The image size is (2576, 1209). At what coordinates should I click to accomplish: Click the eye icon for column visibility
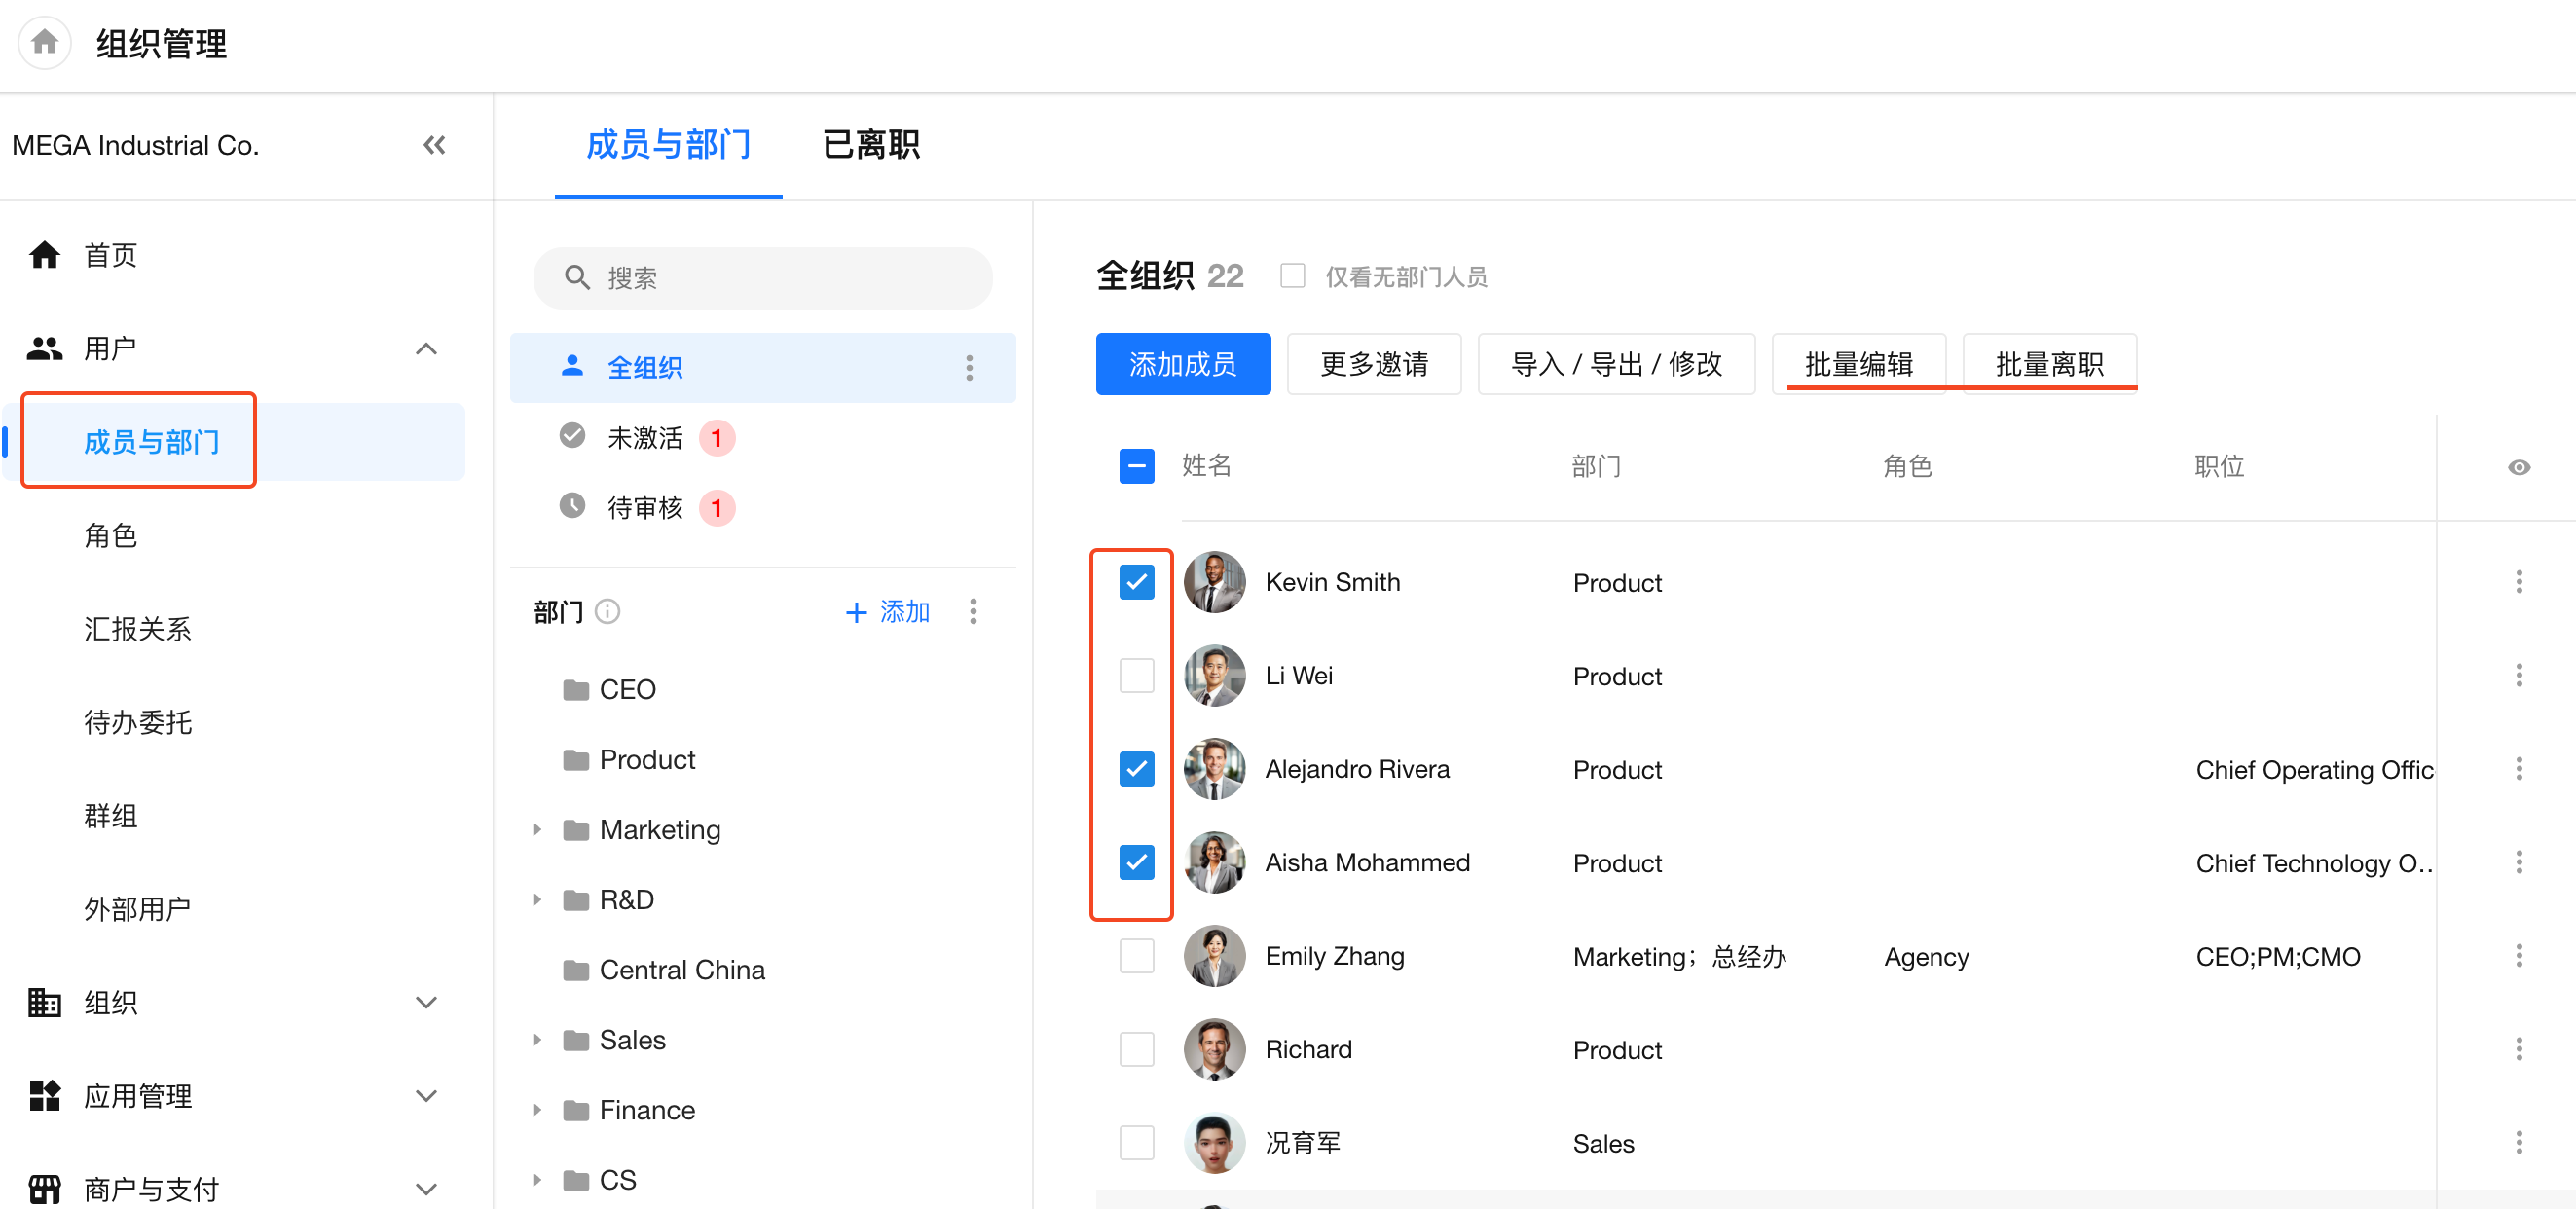point(2518,467)
